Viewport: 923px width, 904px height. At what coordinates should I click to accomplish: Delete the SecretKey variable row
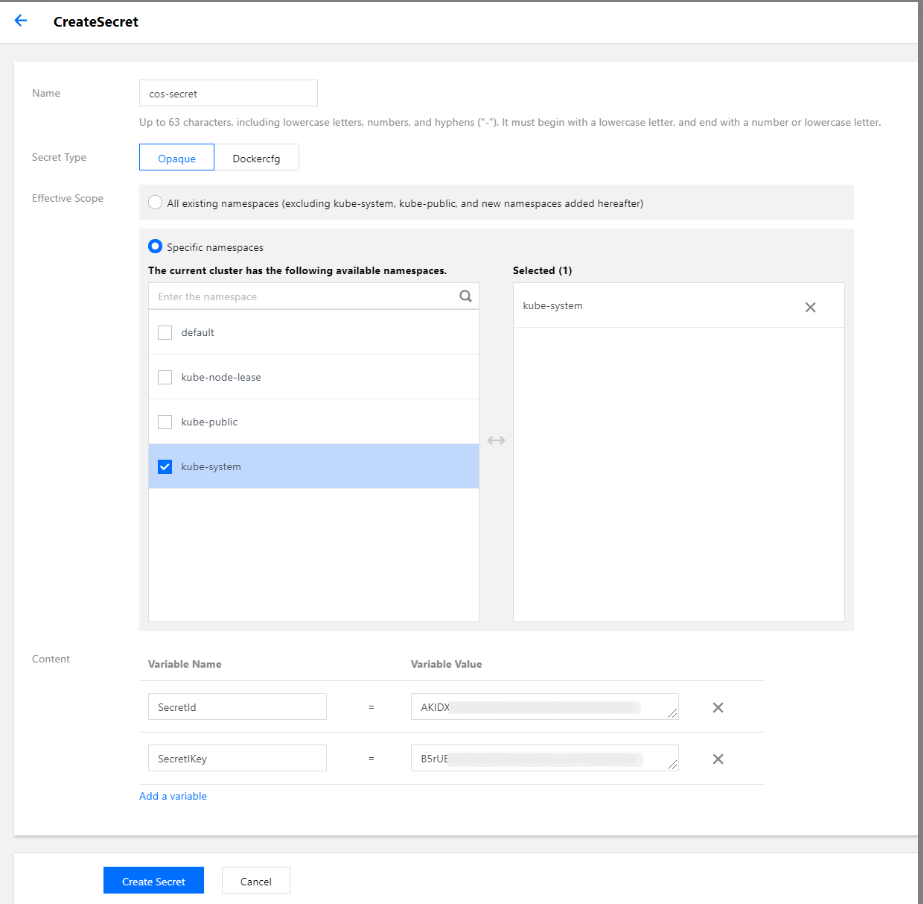point(717,758)
